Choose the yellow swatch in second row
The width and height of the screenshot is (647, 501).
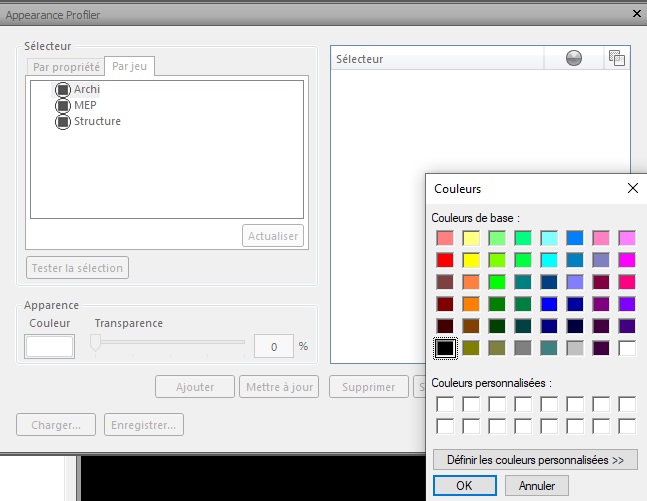(x=471, y=260)
